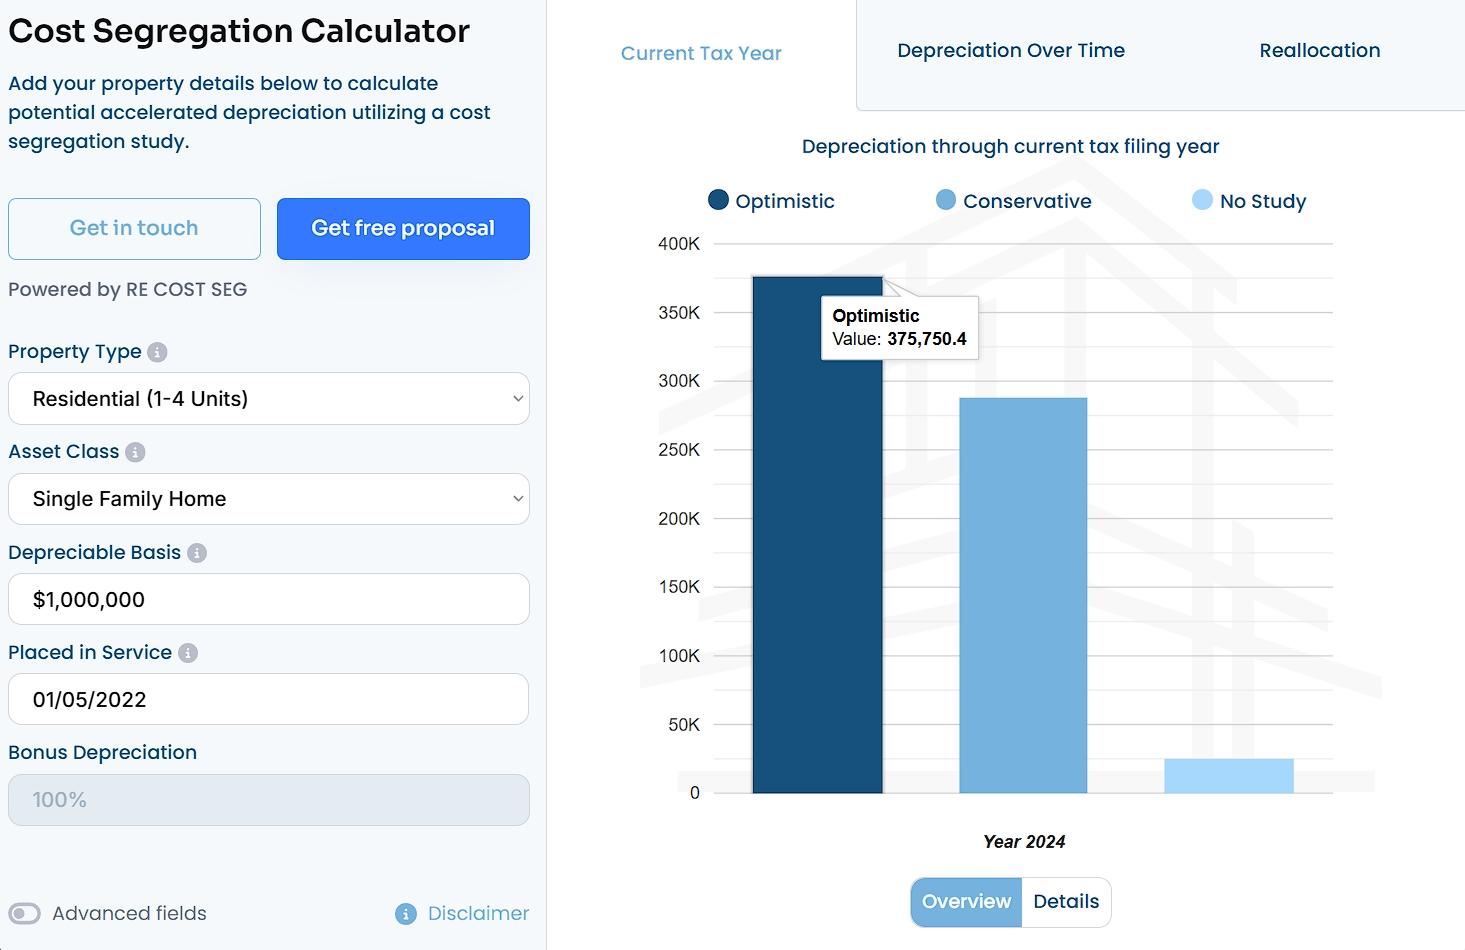Image resolution: width=1465 pixels, height=950 pixels.
Task: Click the Cost Segregation Calculator heading
Action: [x=239, y=31]
